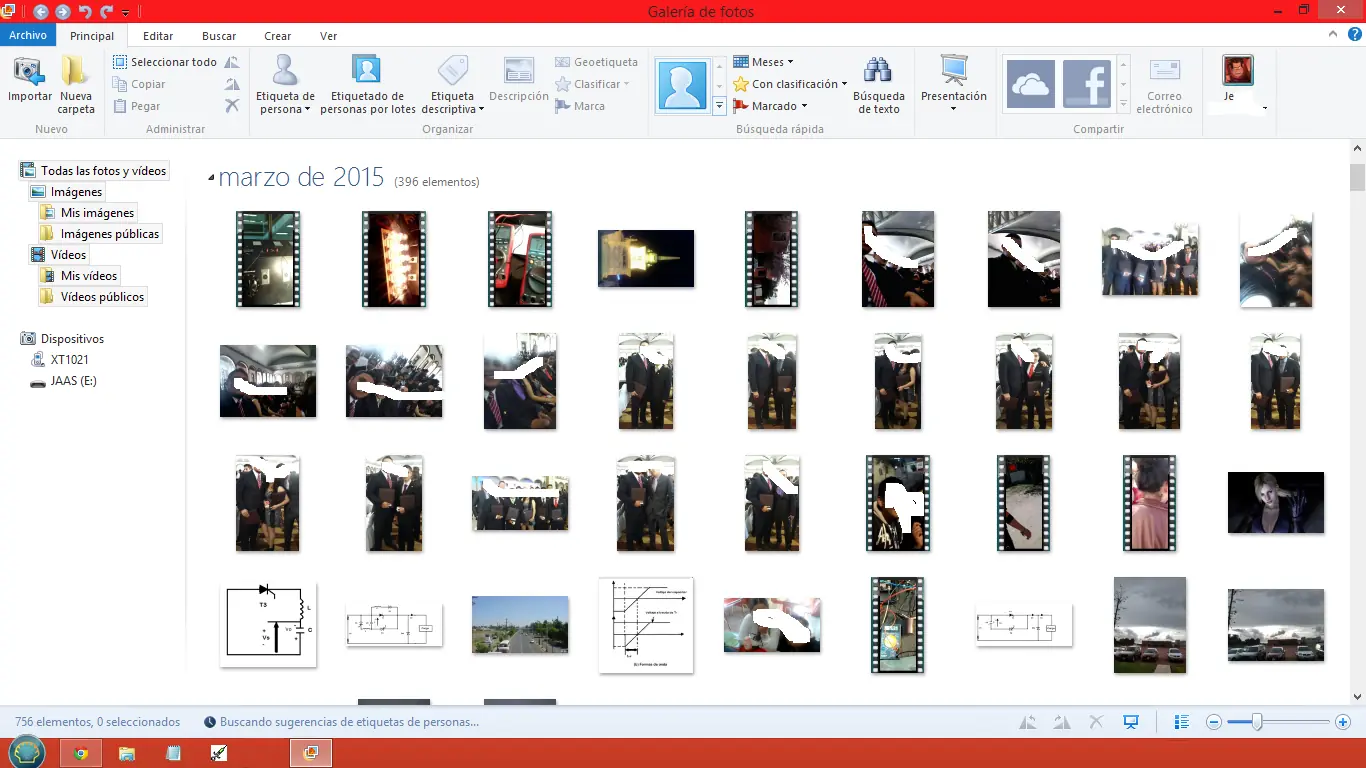Open the Archivo menu

pos(28,35)
